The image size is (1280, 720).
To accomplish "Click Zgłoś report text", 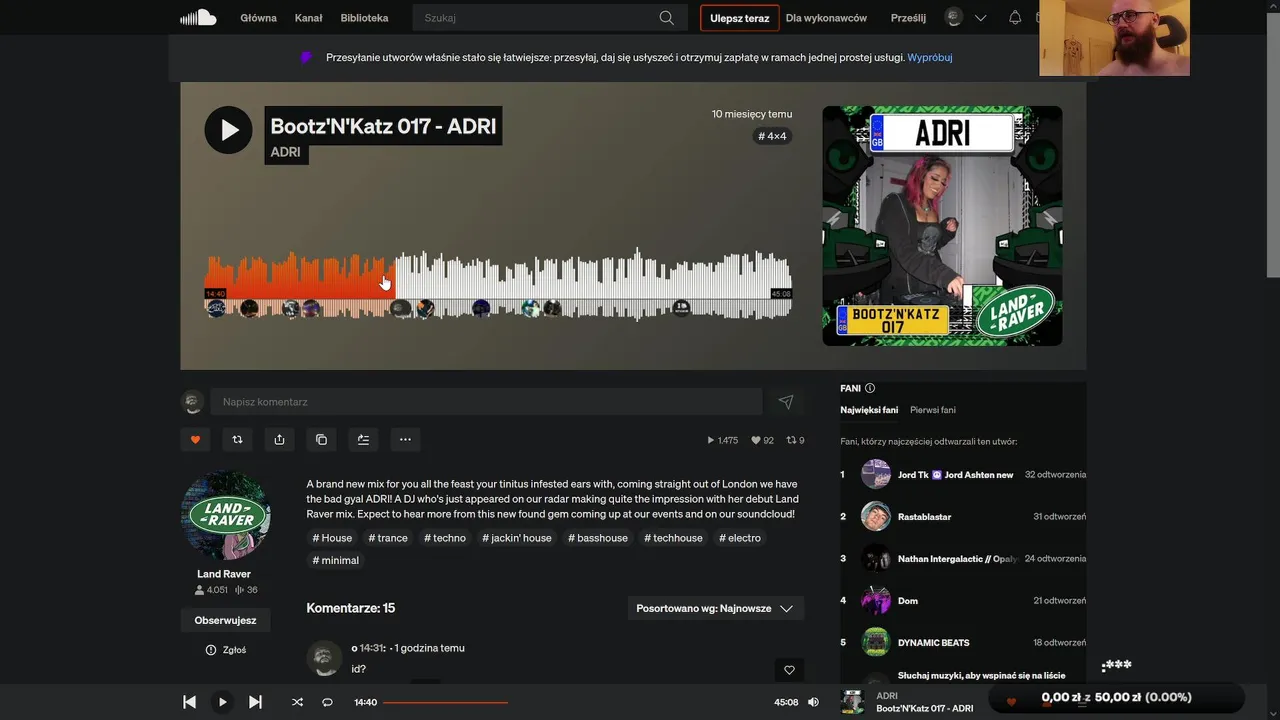I will 235,650.
